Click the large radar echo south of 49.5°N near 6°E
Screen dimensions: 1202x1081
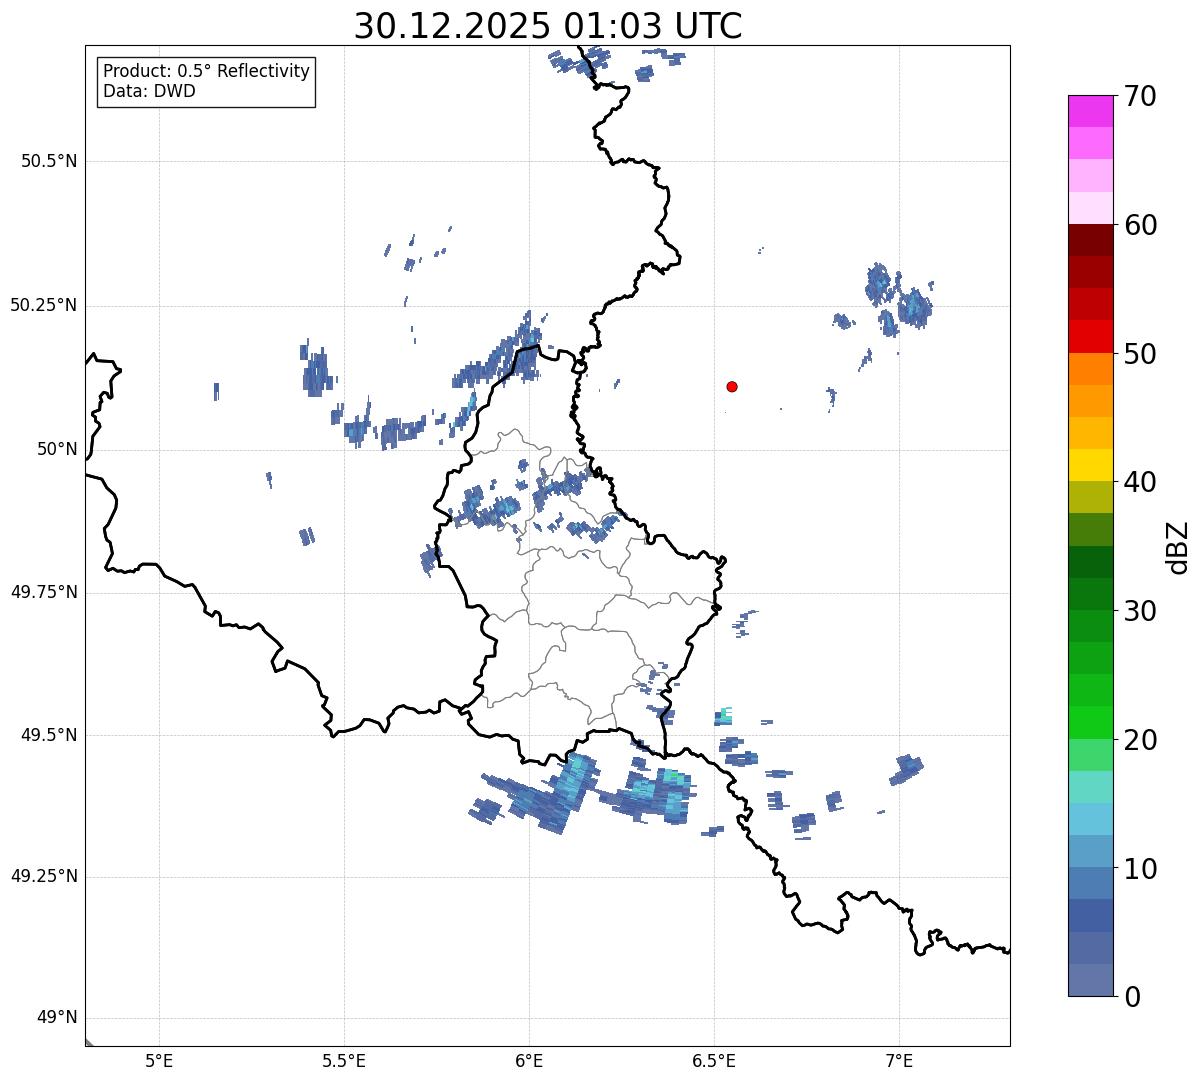point(540,794)
